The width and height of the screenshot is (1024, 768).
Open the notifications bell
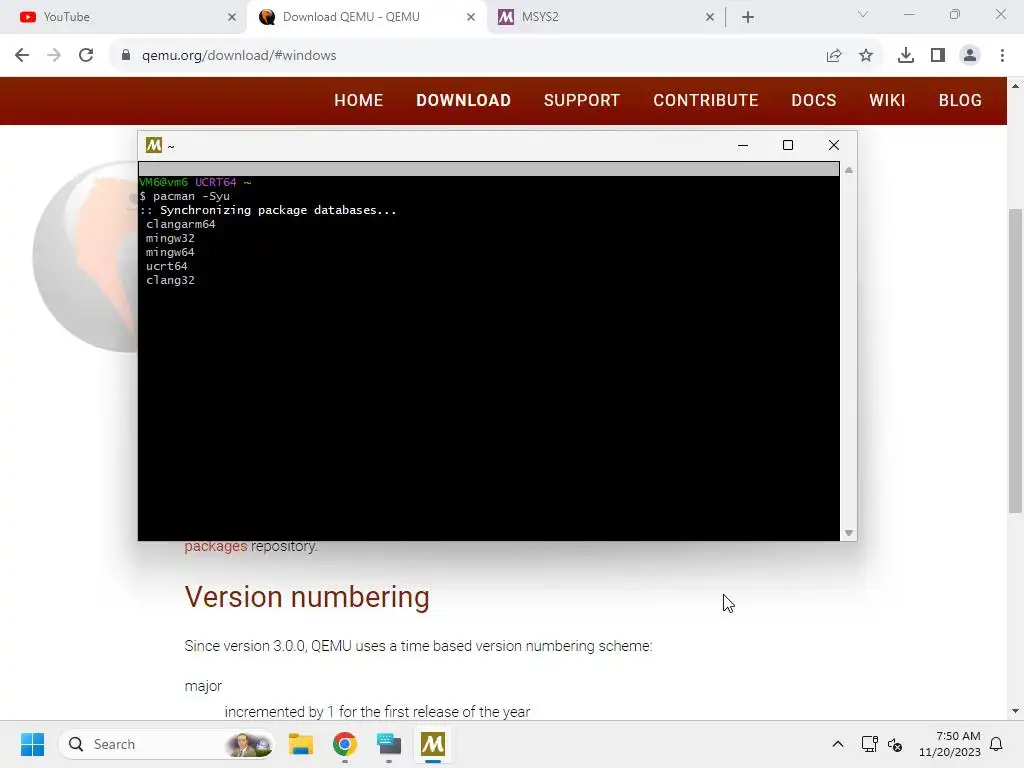point(996,744)
